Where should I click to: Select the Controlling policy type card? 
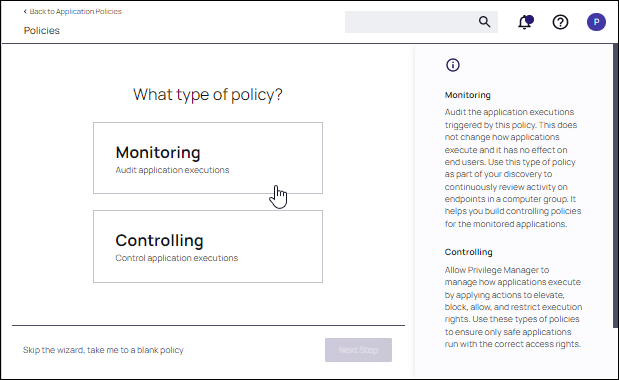click(208, 246)
